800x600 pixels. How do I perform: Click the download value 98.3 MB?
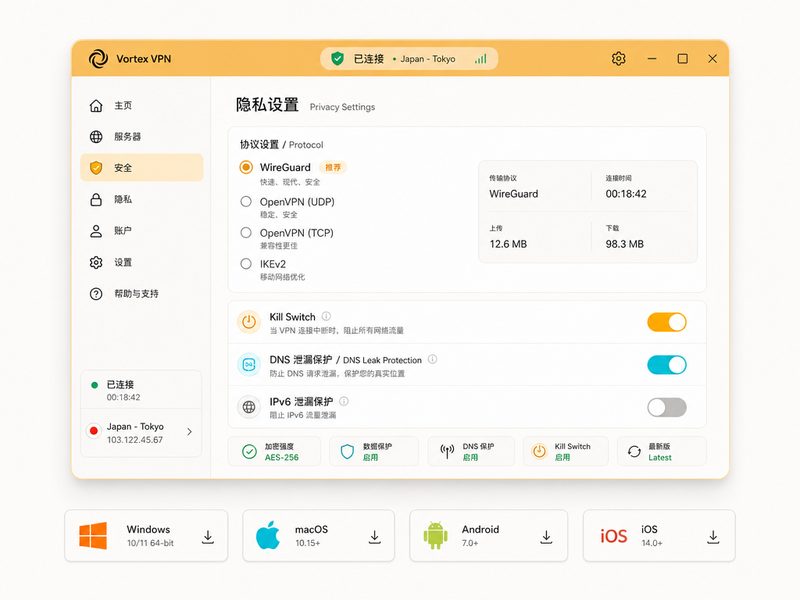click(x=624, y=244)
